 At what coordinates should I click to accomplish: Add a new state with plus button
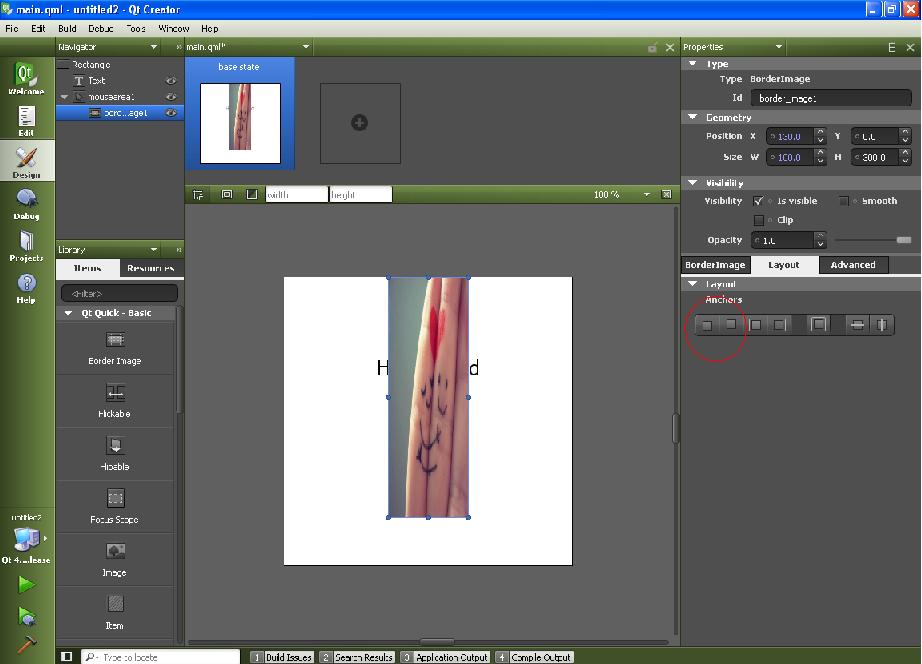(360, 123)
